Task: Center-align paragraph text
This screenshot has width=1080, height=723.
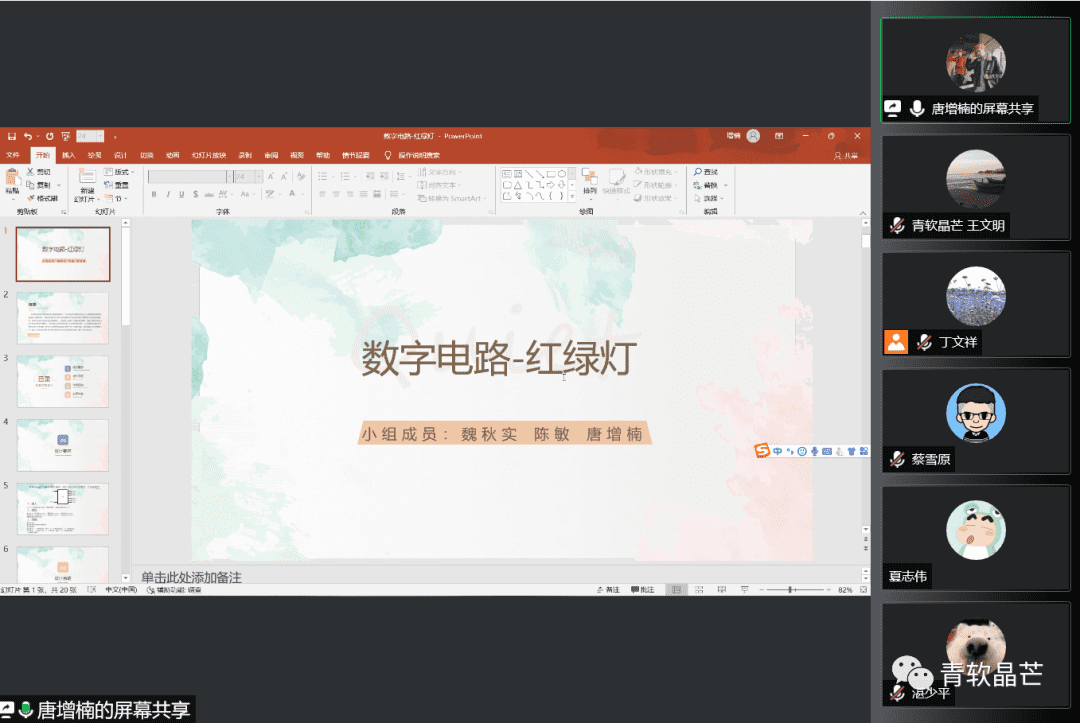Action: (336, 194)
